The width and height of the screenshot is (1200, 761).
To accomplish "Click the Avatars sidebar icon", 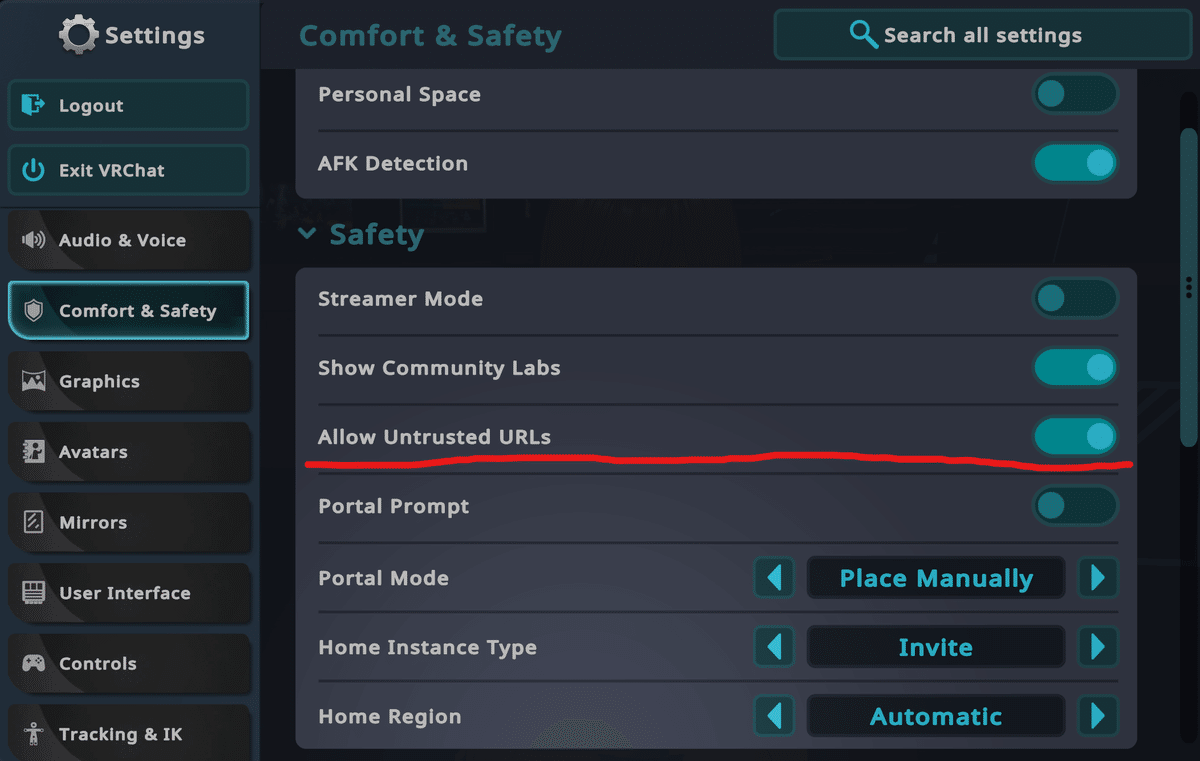I will click(x=33, y=452).
